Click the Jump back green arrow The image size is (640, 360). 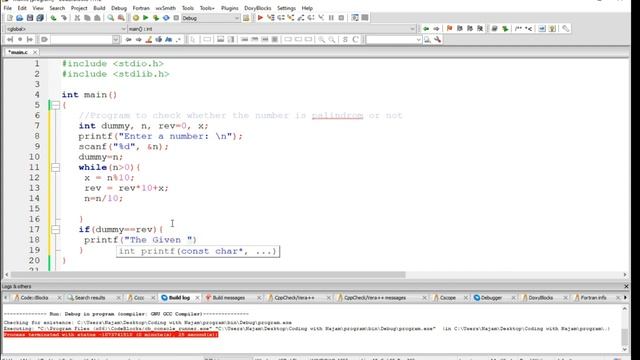click(x=426, y=29)
